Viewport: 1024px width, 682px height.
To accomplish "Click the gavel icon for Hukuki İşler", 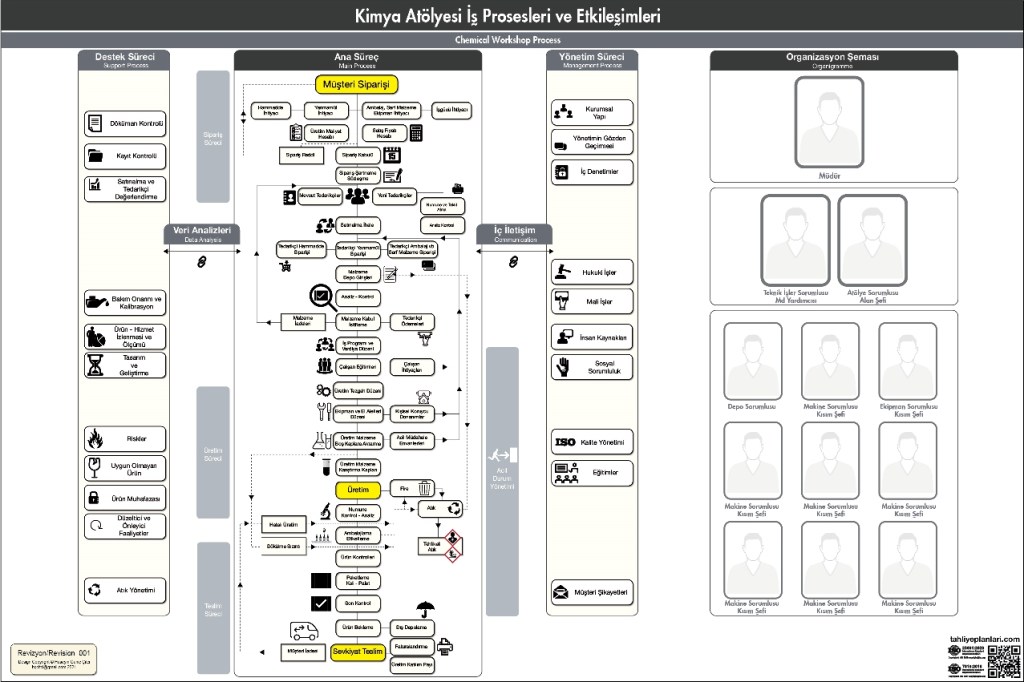I will point(562,271).
